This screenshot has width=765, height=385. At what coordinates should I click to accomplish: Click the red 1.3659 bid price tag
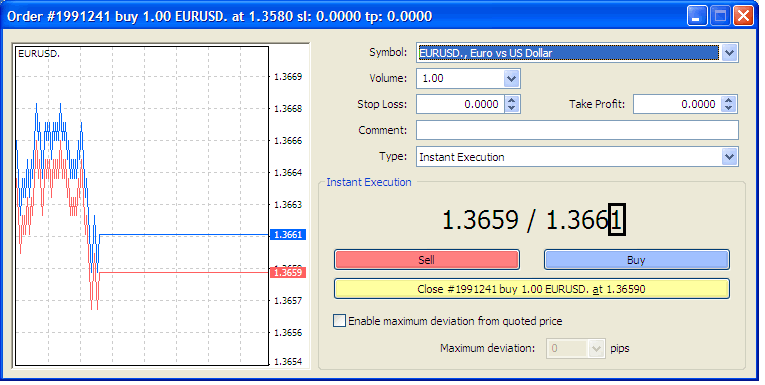(288, 272)
